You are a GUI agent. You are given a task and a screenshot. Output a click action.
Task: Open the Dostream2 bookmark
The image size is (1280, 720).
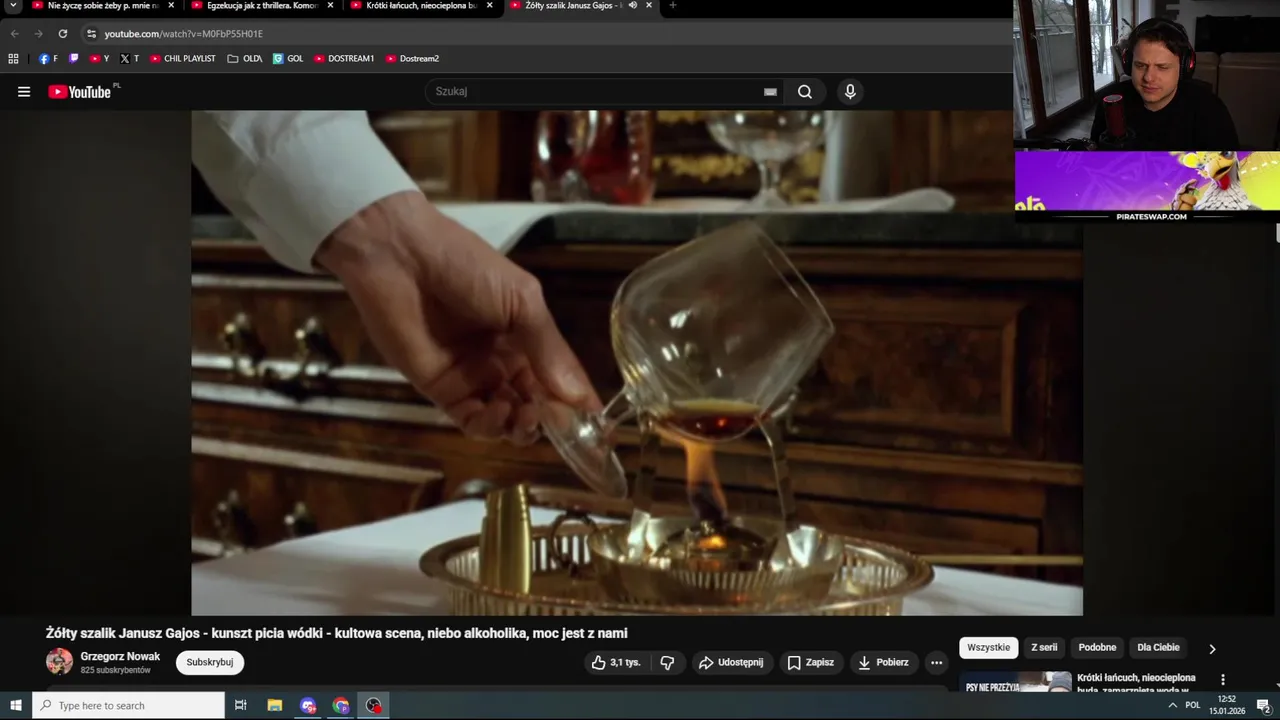(412, 58)
